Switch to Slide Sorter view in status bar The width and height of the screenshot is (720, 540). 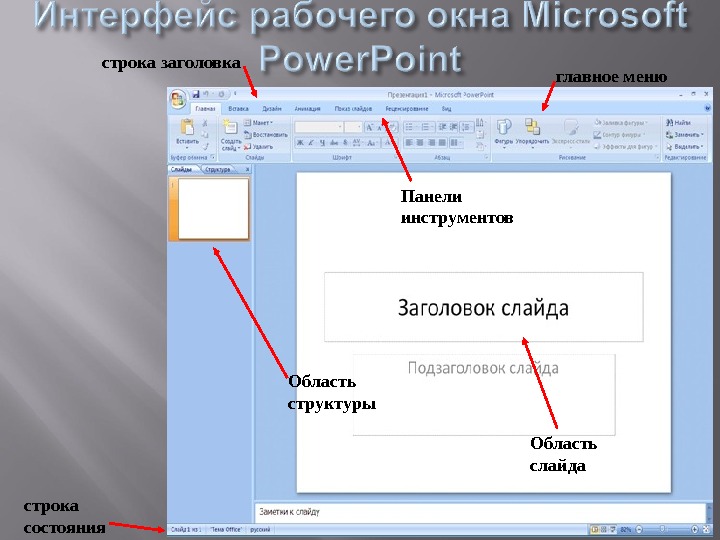[x=604, y=529]
